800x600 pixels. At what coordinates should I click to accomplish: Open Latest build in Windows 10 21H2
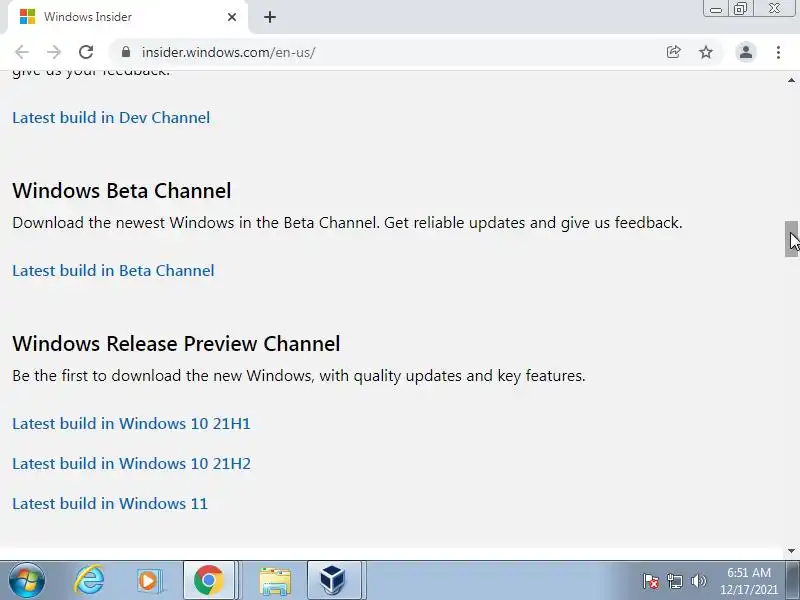click(132, 464)
